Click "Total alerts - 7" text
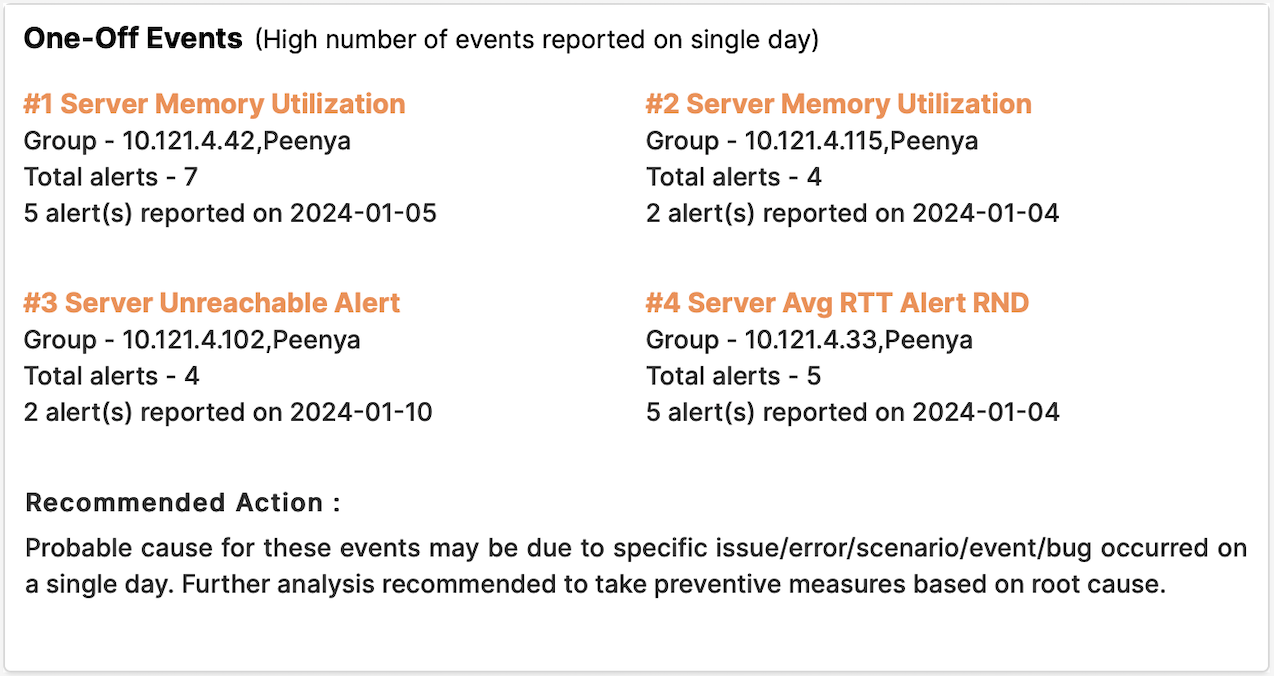 111,177
